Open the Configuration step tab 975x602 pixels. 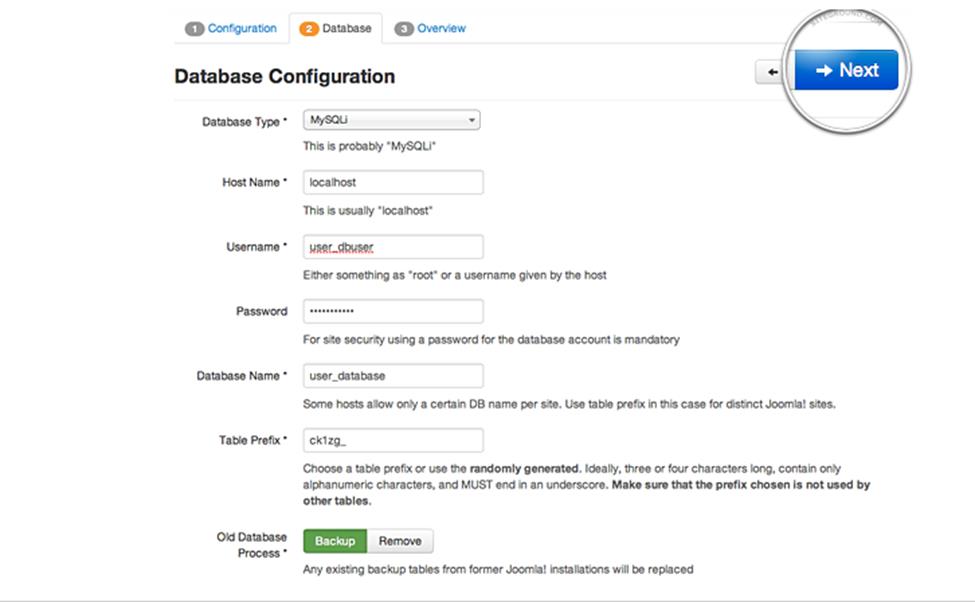coord(231,29)
